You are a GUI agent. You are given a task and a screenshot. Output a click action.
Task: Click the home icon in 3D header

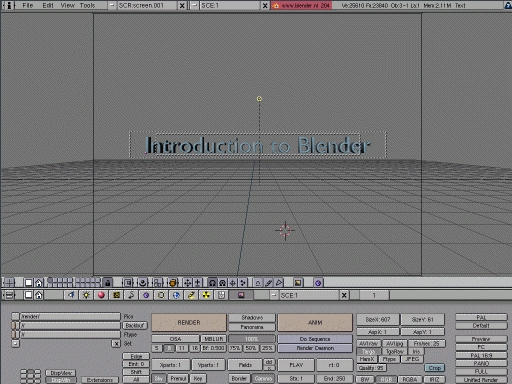point(39,283)
